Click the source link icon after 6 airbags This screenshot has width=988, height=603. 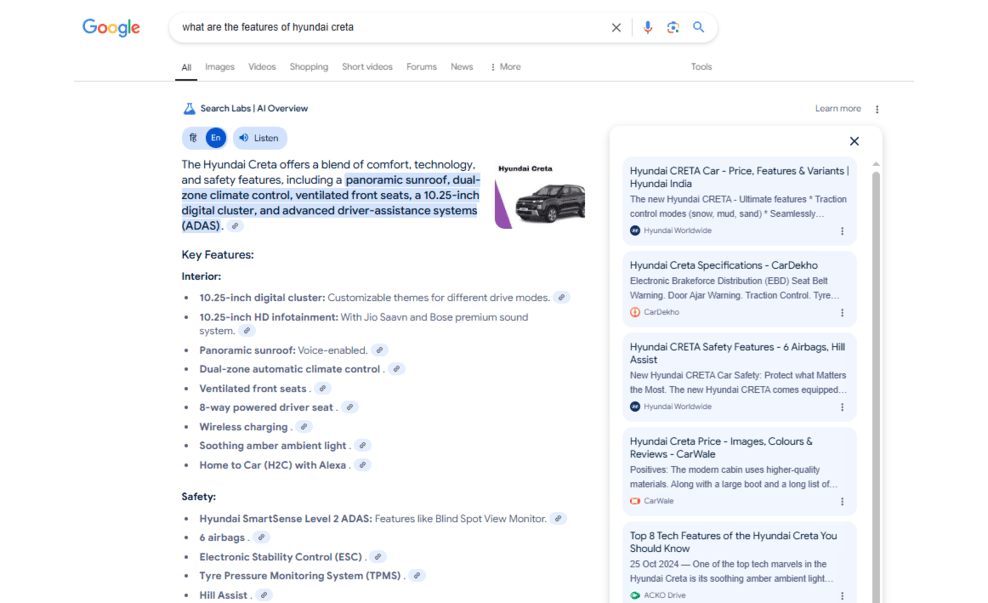pos(262,538)
